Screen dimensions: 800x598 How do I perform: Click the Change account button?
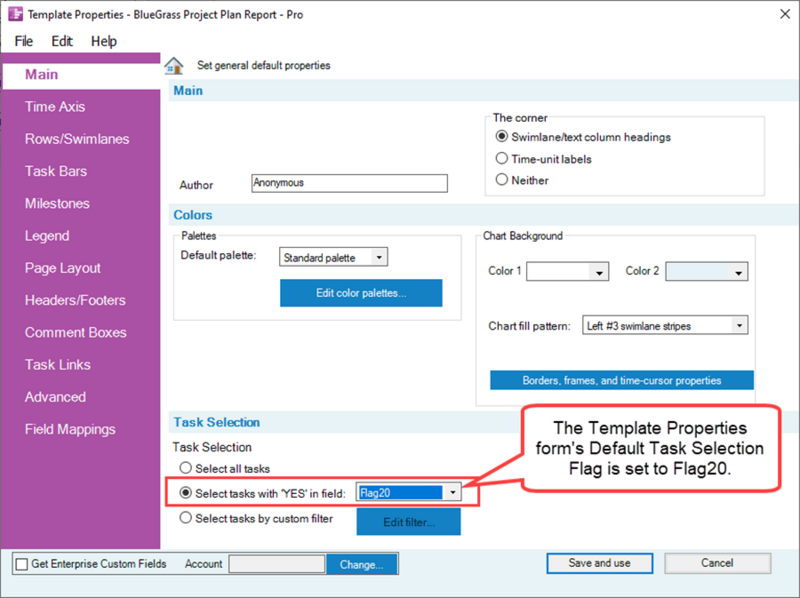coord(362,564)
